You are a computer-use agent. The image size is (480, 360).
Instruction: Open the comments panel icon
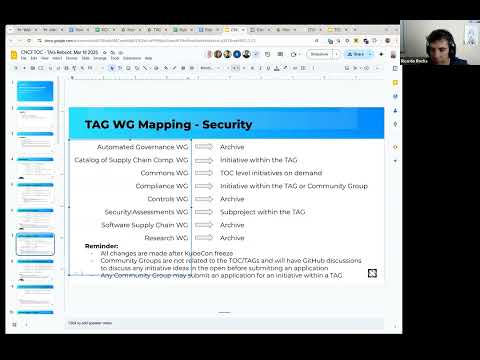pos(280,54)
